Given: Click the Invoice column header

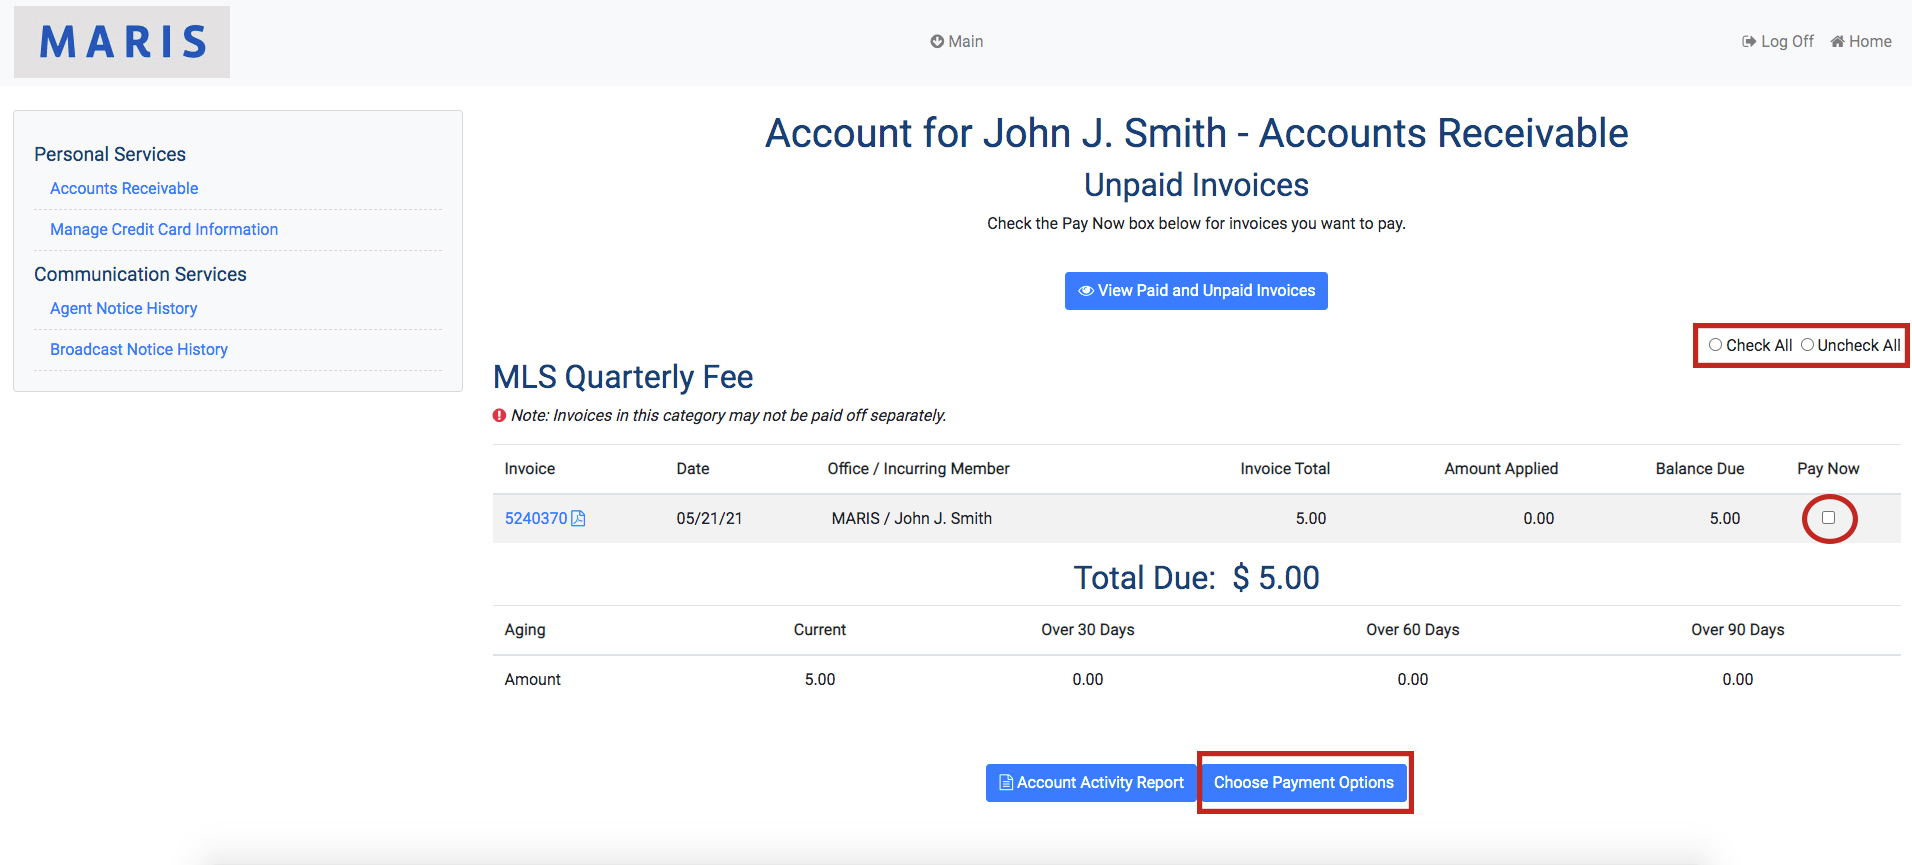Looking at the screenshot, I should (529, 469).
